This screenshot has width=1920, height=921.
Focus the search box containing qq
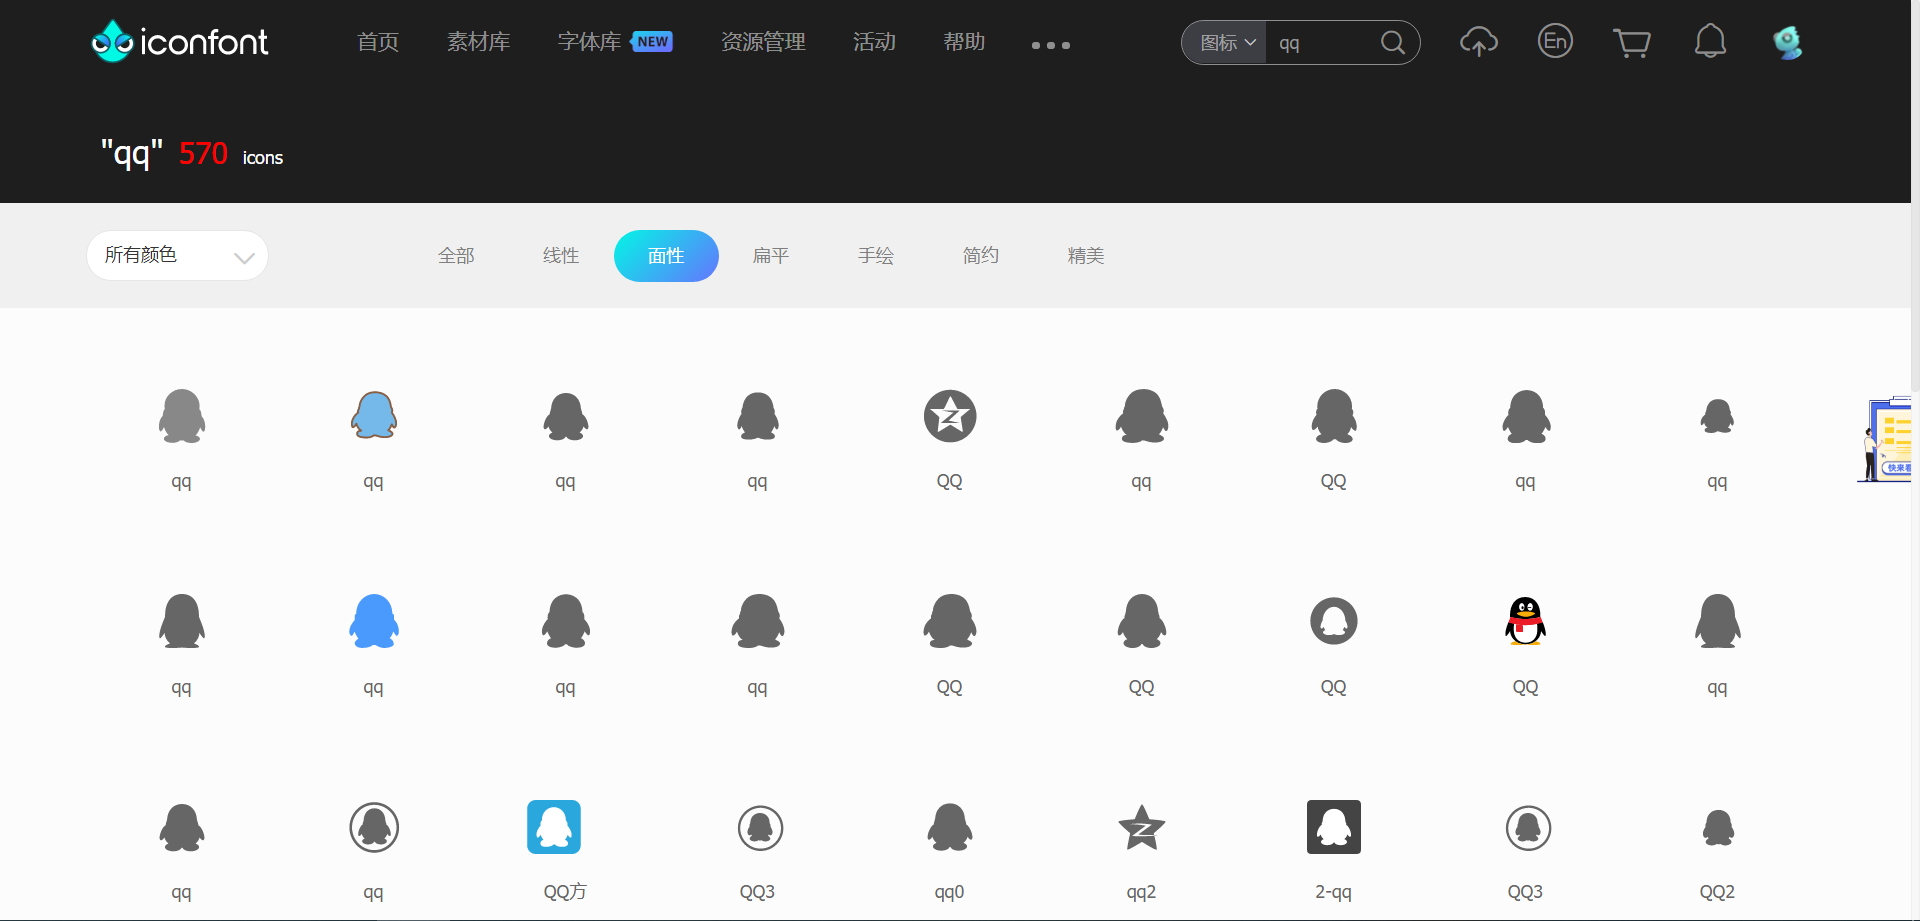pyautogui.click(x=1320, y=43)
